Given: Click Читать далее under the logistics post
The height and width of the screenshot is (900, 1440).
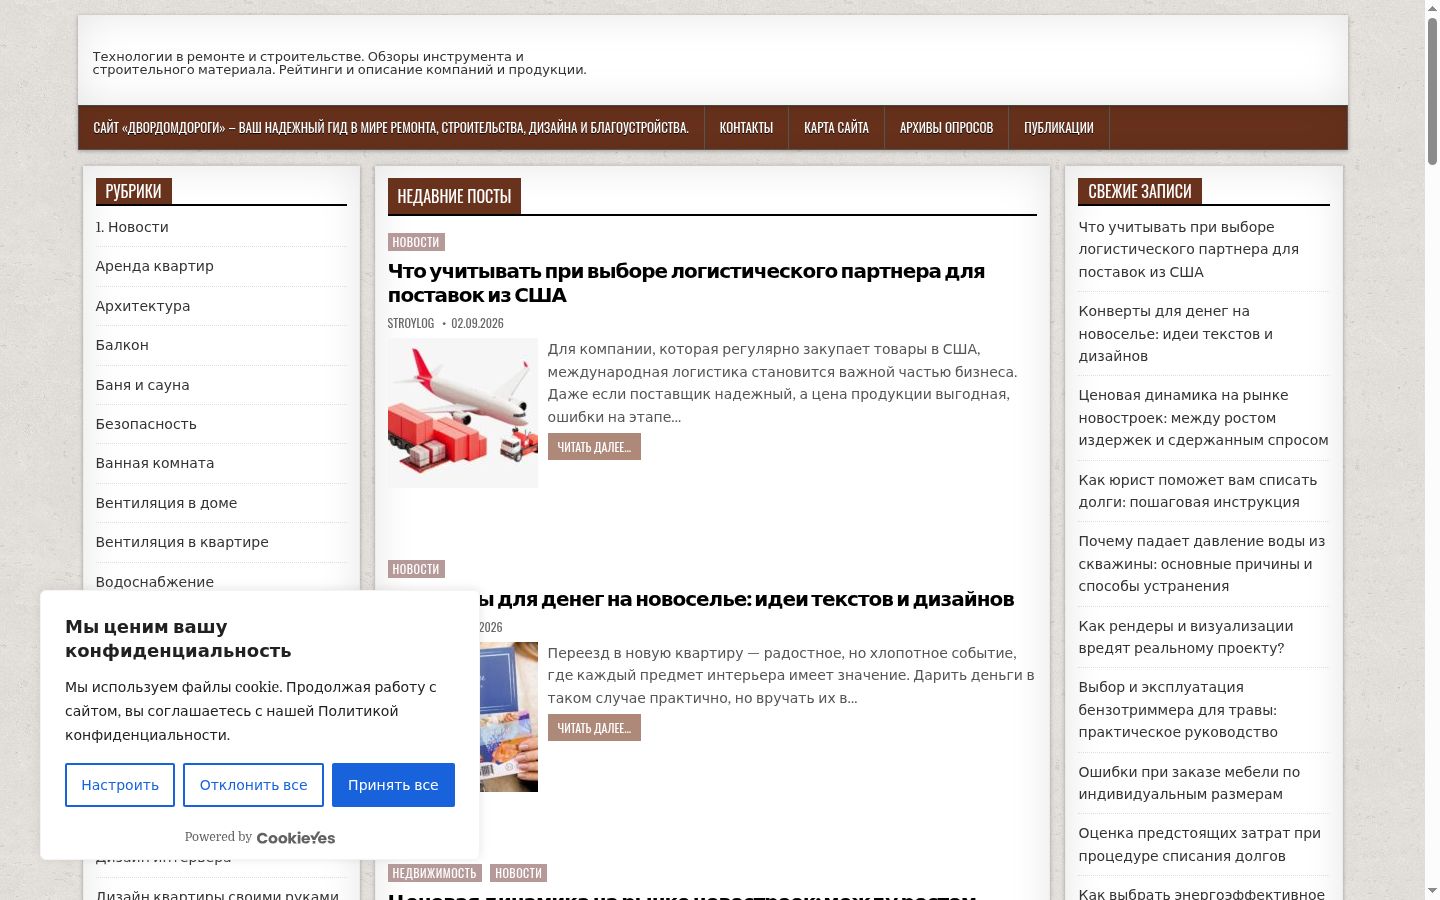Looking at the screenshot, I should click(594, 447).
